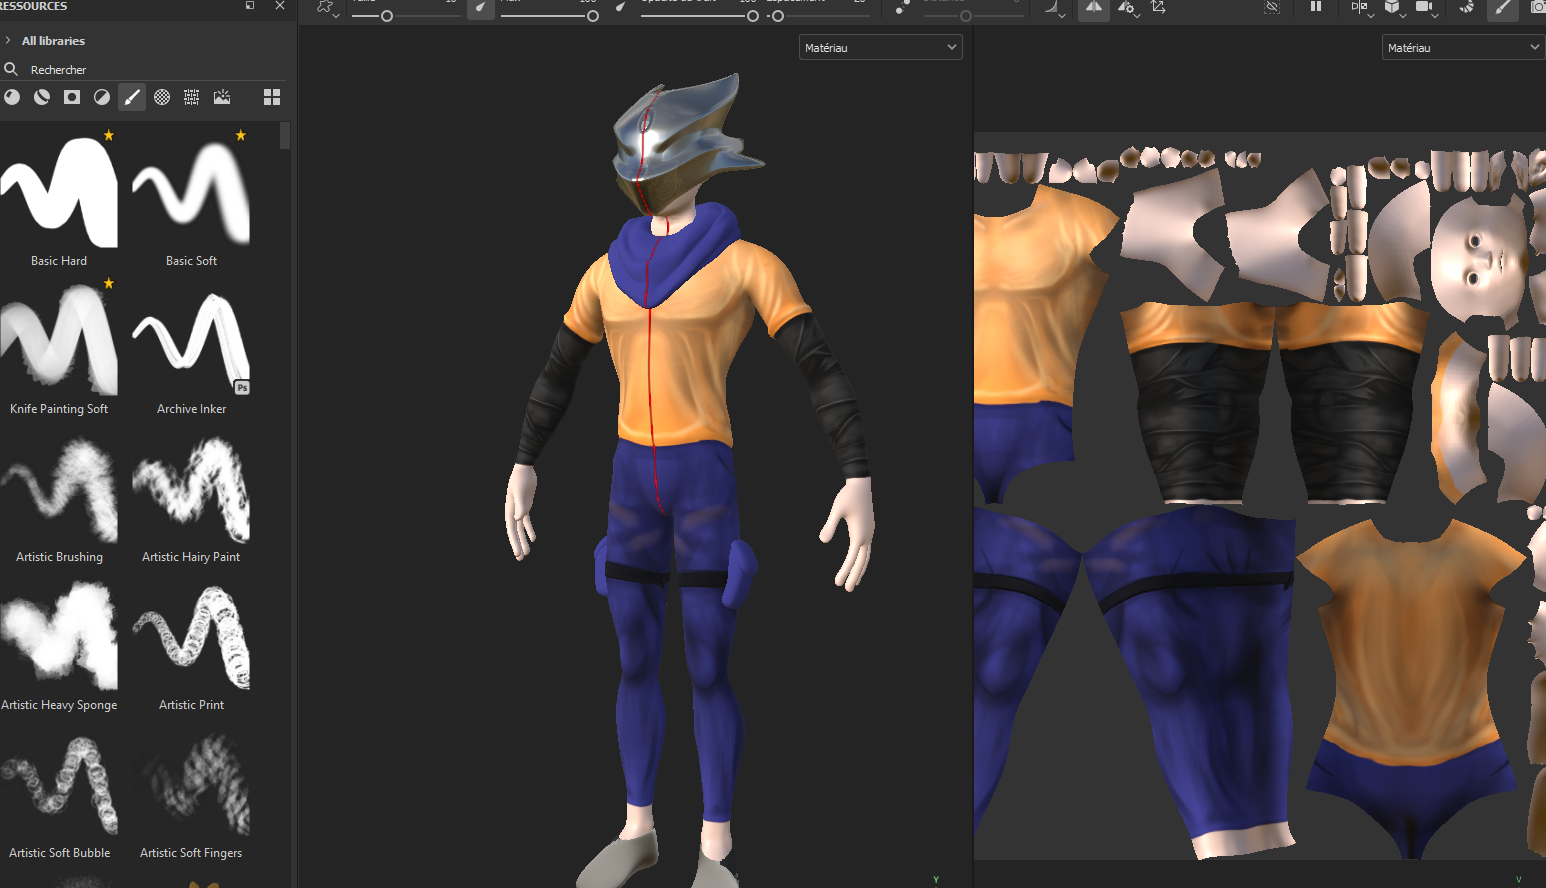Select the Artistic Print brush preset

pyautogui.click(x=191, y=637)
